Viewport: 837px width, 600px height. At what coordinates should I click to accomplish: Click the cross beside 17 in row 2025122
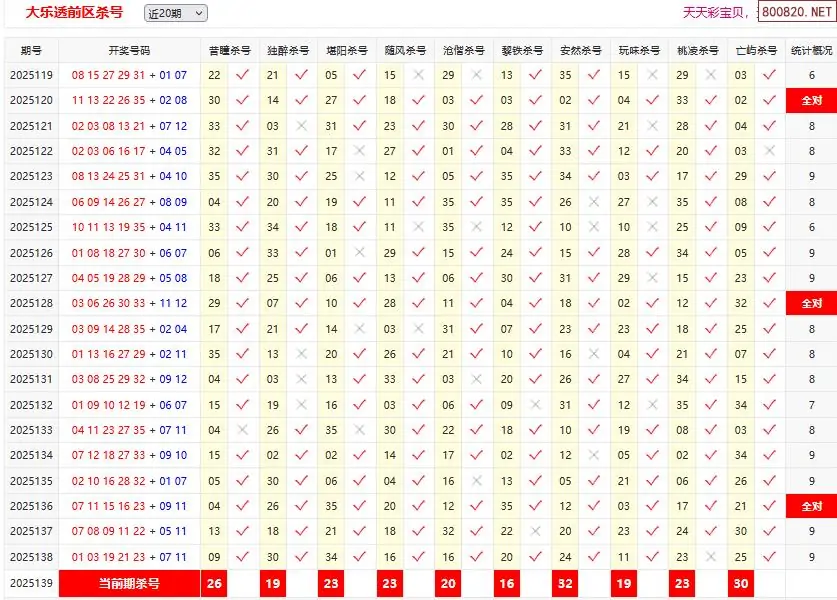[x=360, y=151]
